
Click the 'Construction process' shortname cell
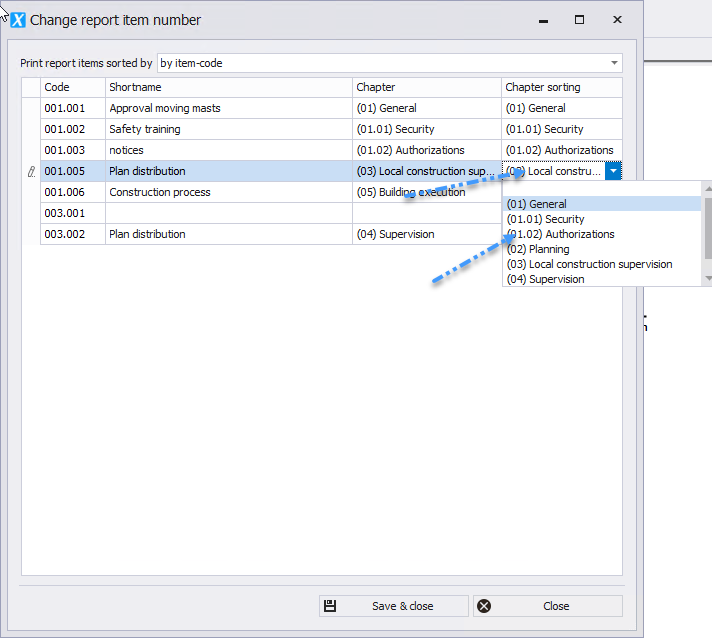pos(229,192)
